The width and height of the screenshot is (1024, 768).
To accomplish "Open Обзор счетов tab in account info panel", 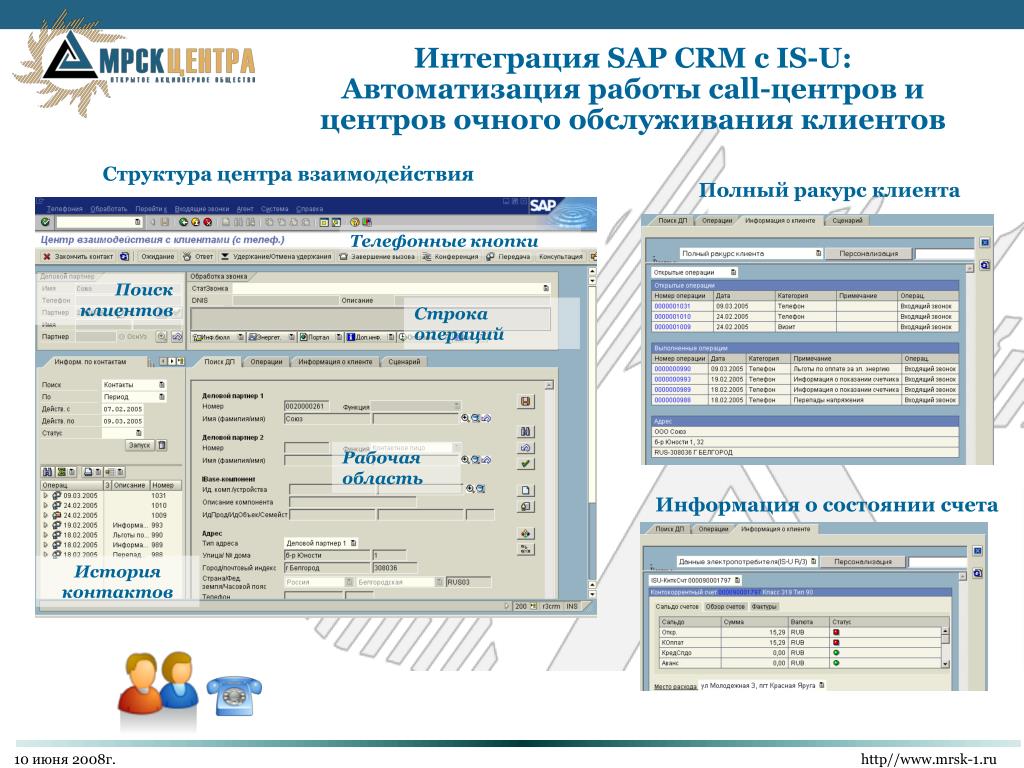I will point(725,607).
